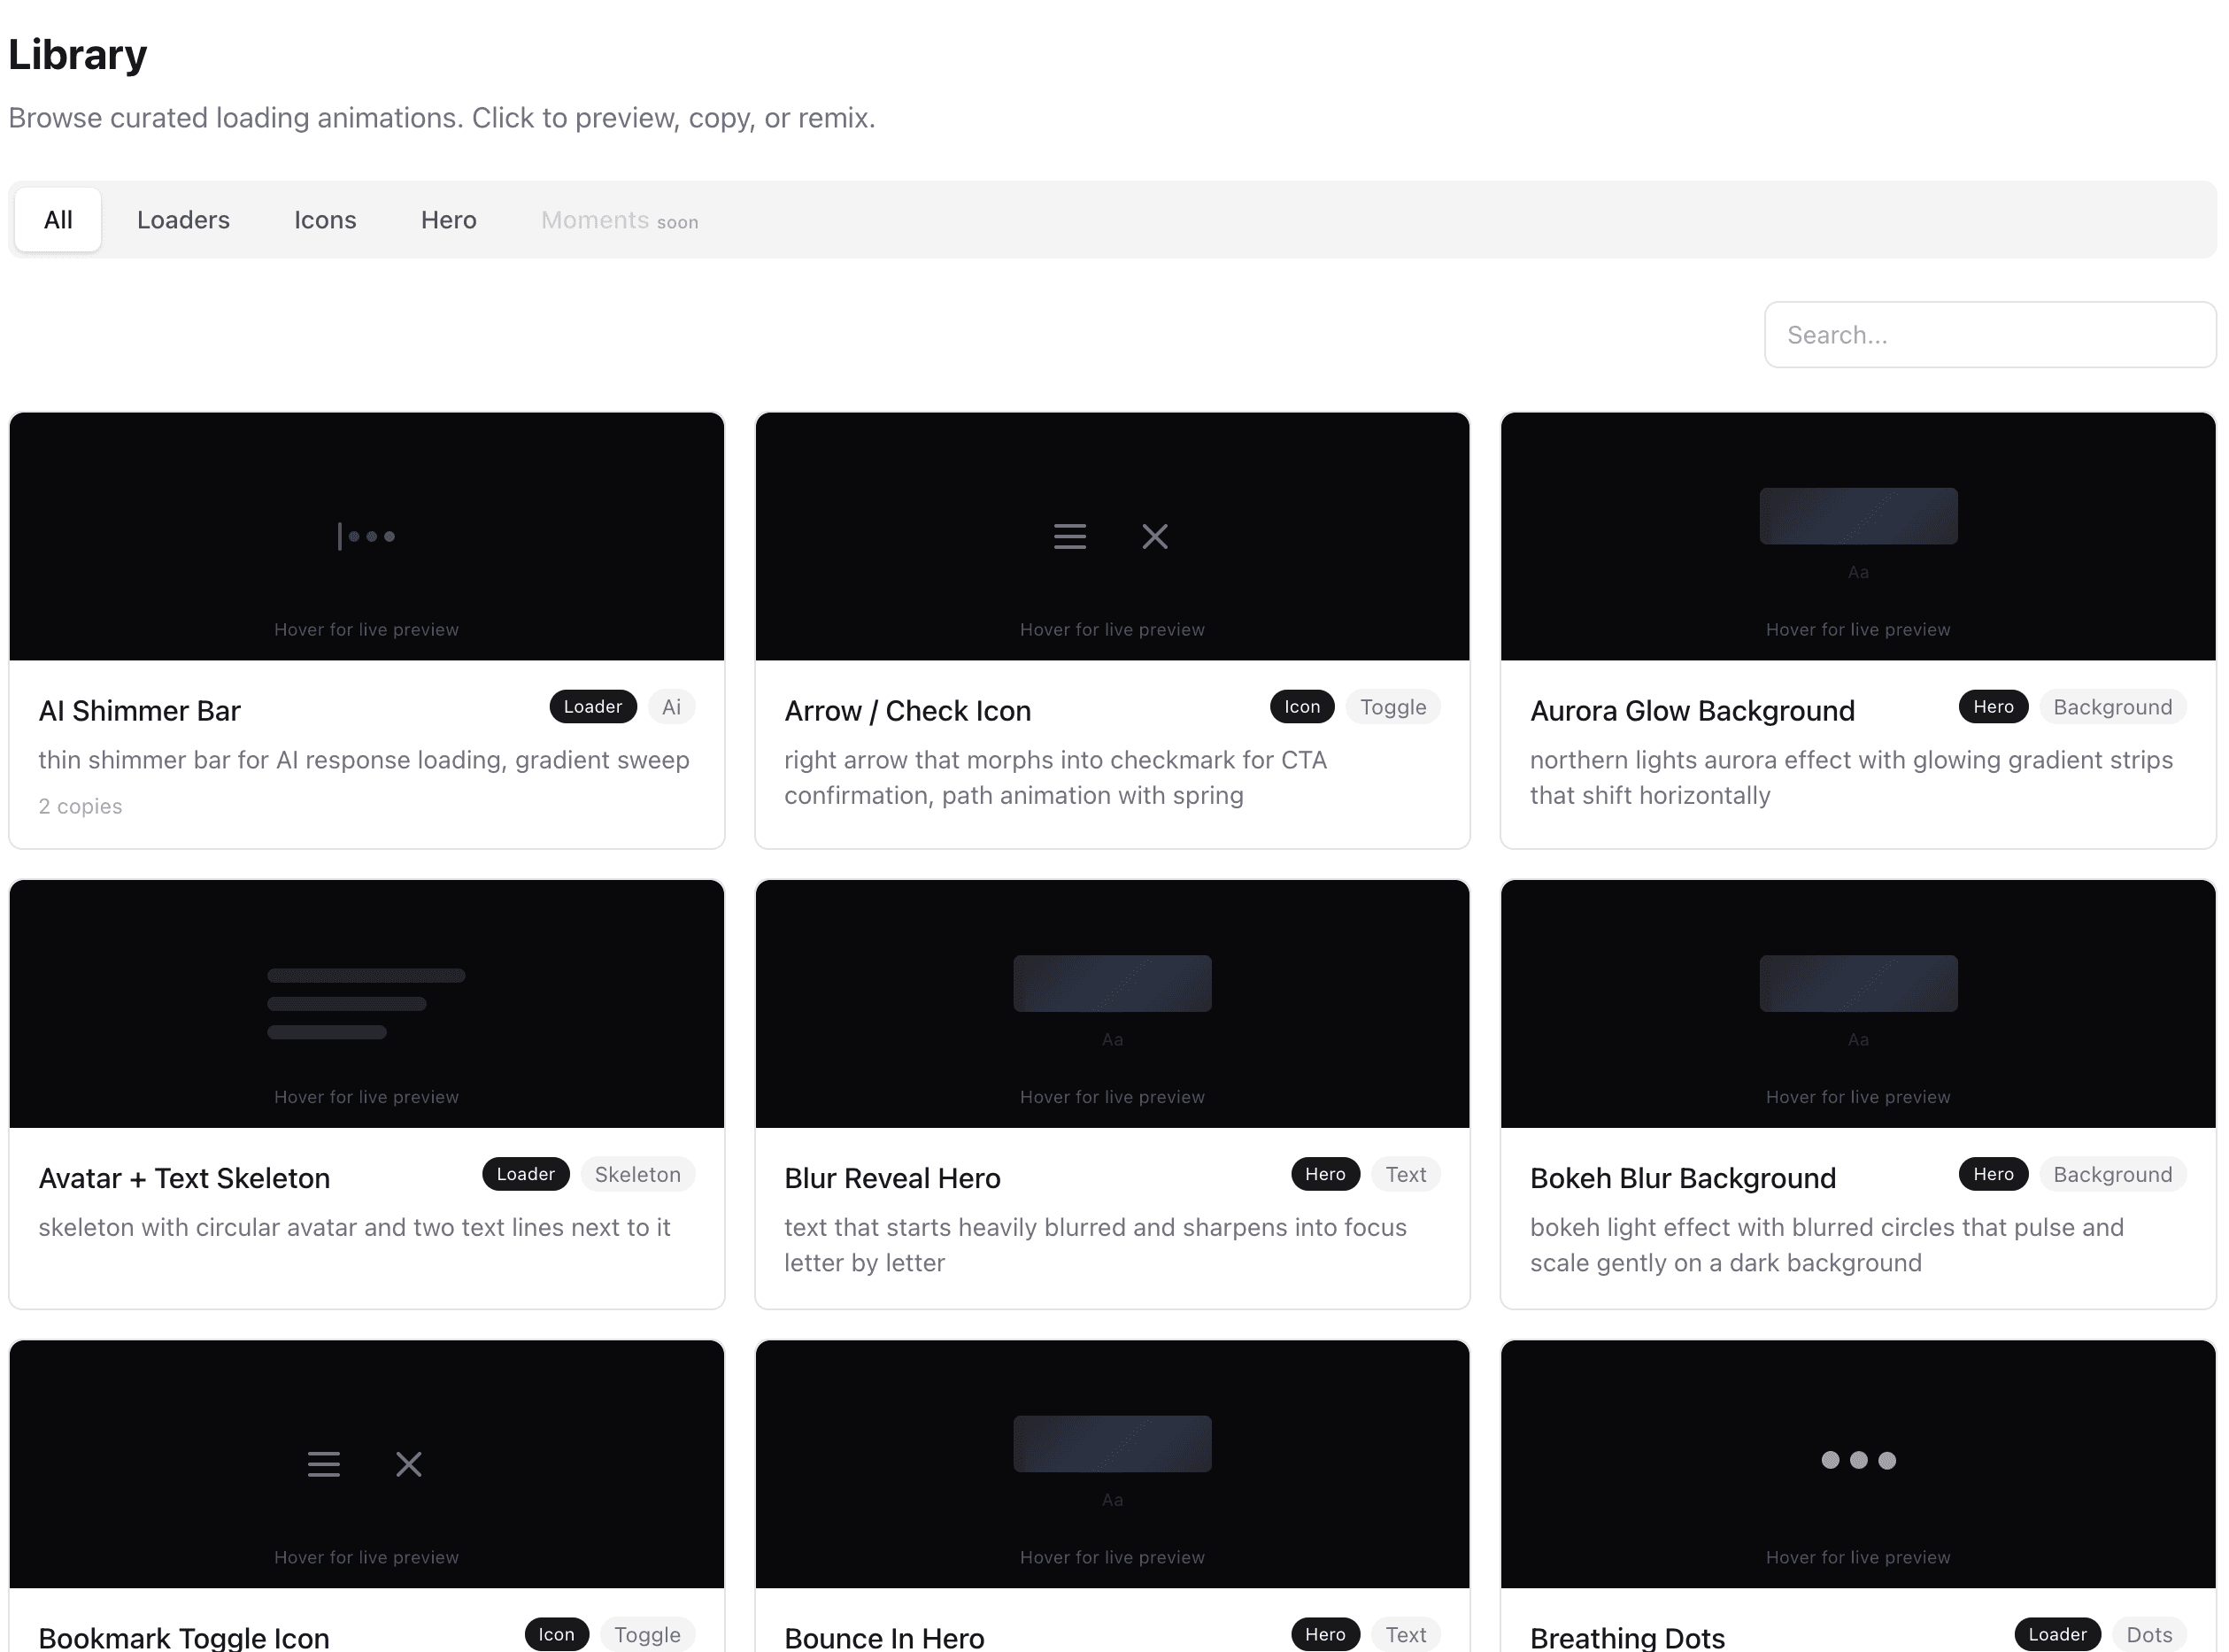Click the hamburger icon in Arrow / Check preview
The width and height of the screenshot is (2229, 1652).
pos(1070,537)
